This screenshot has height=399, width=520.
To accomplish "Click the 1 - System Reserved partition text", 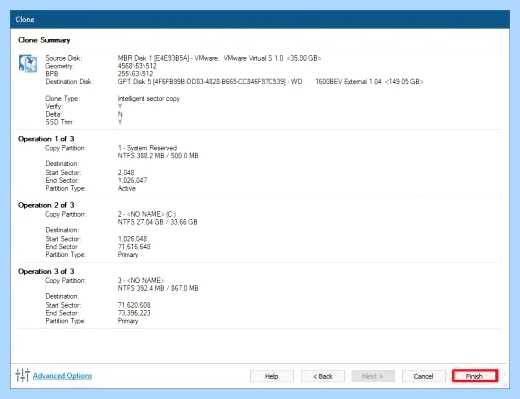I will tap(147, 148).
